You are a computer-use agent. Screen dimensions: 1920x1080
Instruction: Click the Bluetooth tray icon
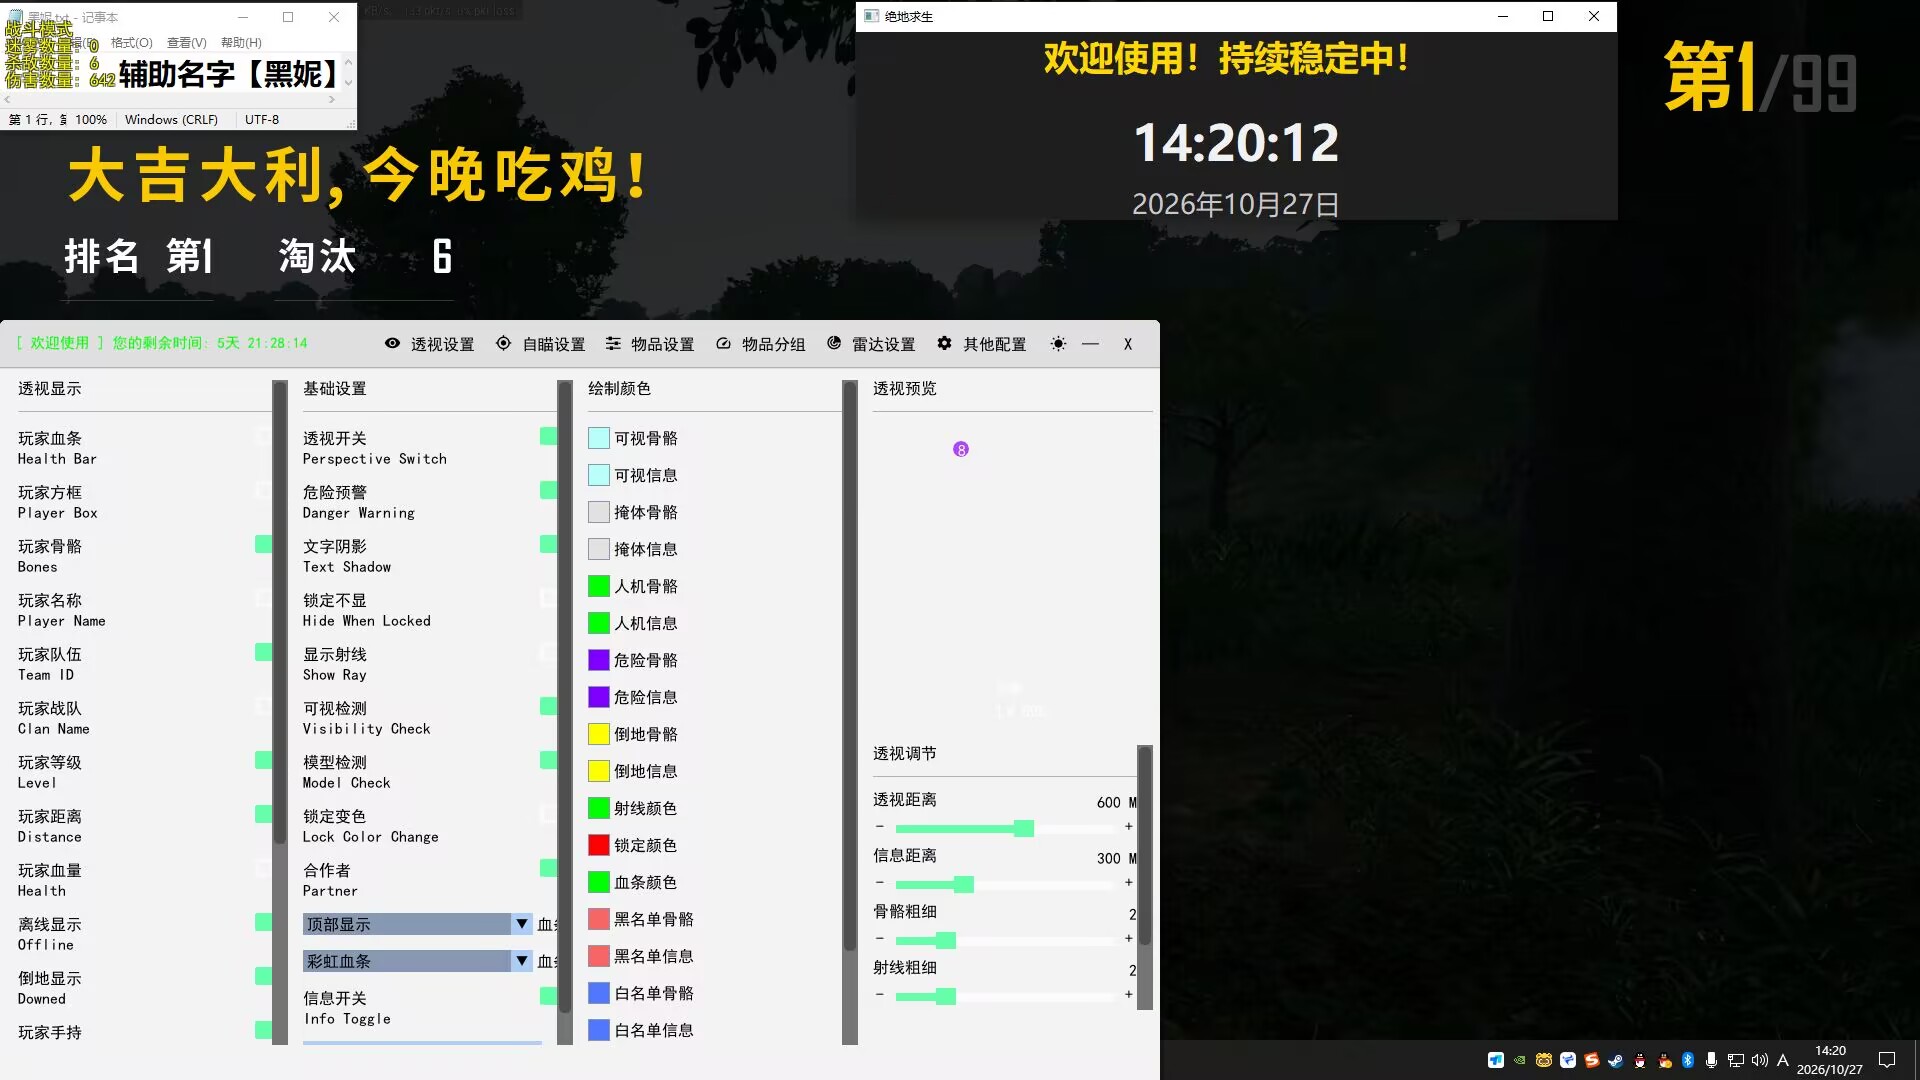[x=1688, y=1060]
